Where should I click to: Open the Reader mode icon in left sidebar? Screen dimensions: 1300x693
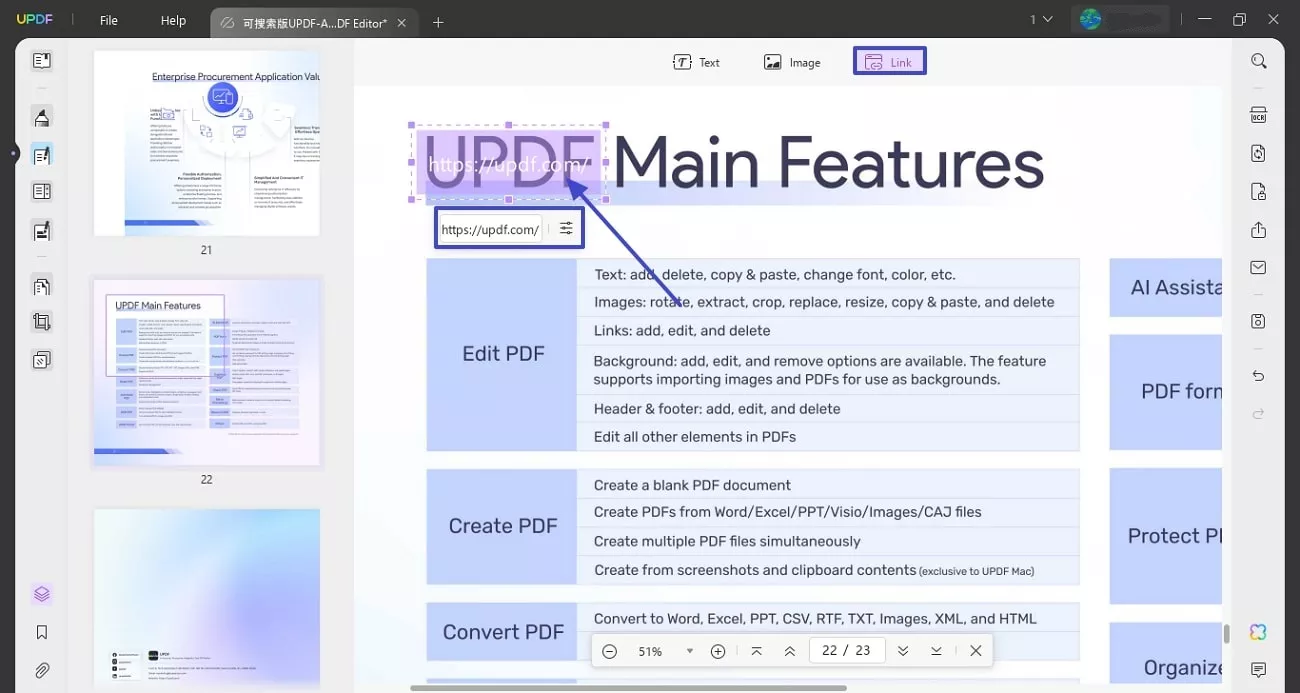click(x=41, y=61)
